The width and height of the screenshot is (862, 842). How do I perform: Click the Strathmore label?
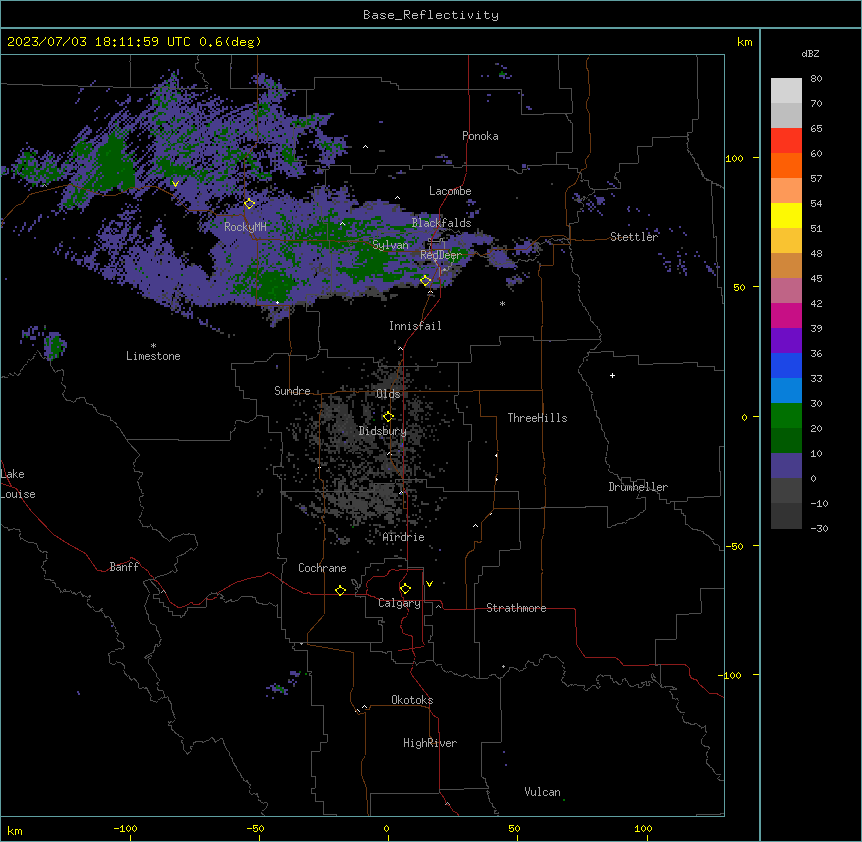tap(516, 608)
